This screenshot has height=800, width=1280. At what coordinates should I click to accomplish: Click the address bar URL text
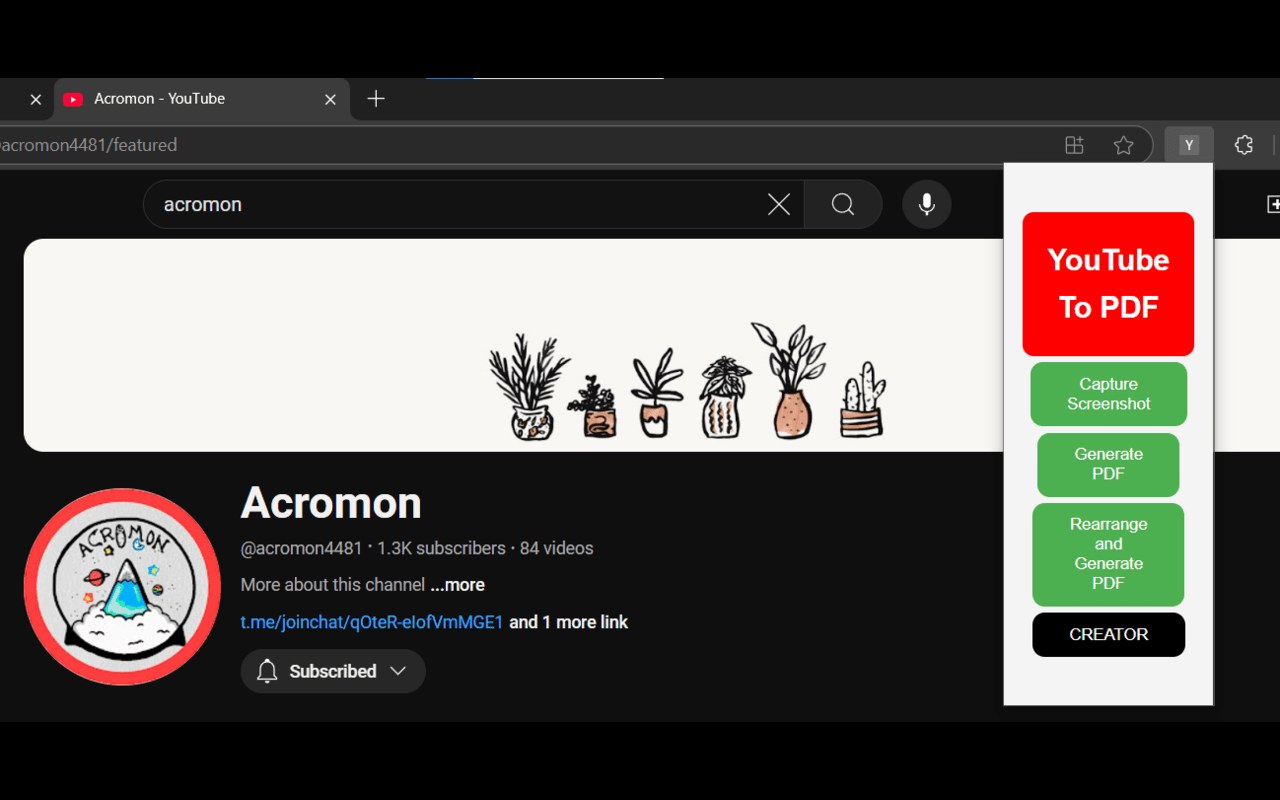(89, 145)
